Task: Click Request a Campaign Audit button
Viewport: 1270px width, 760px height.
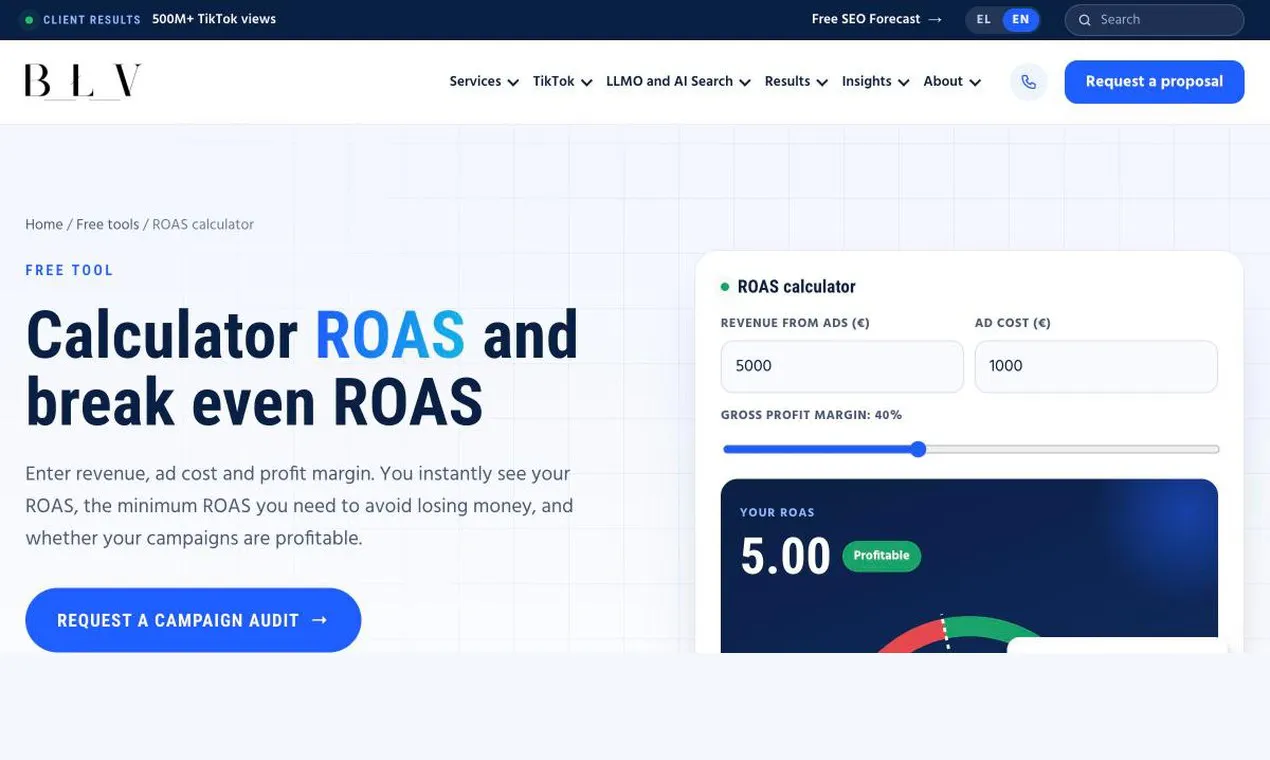Action: (x=193, y=620)
